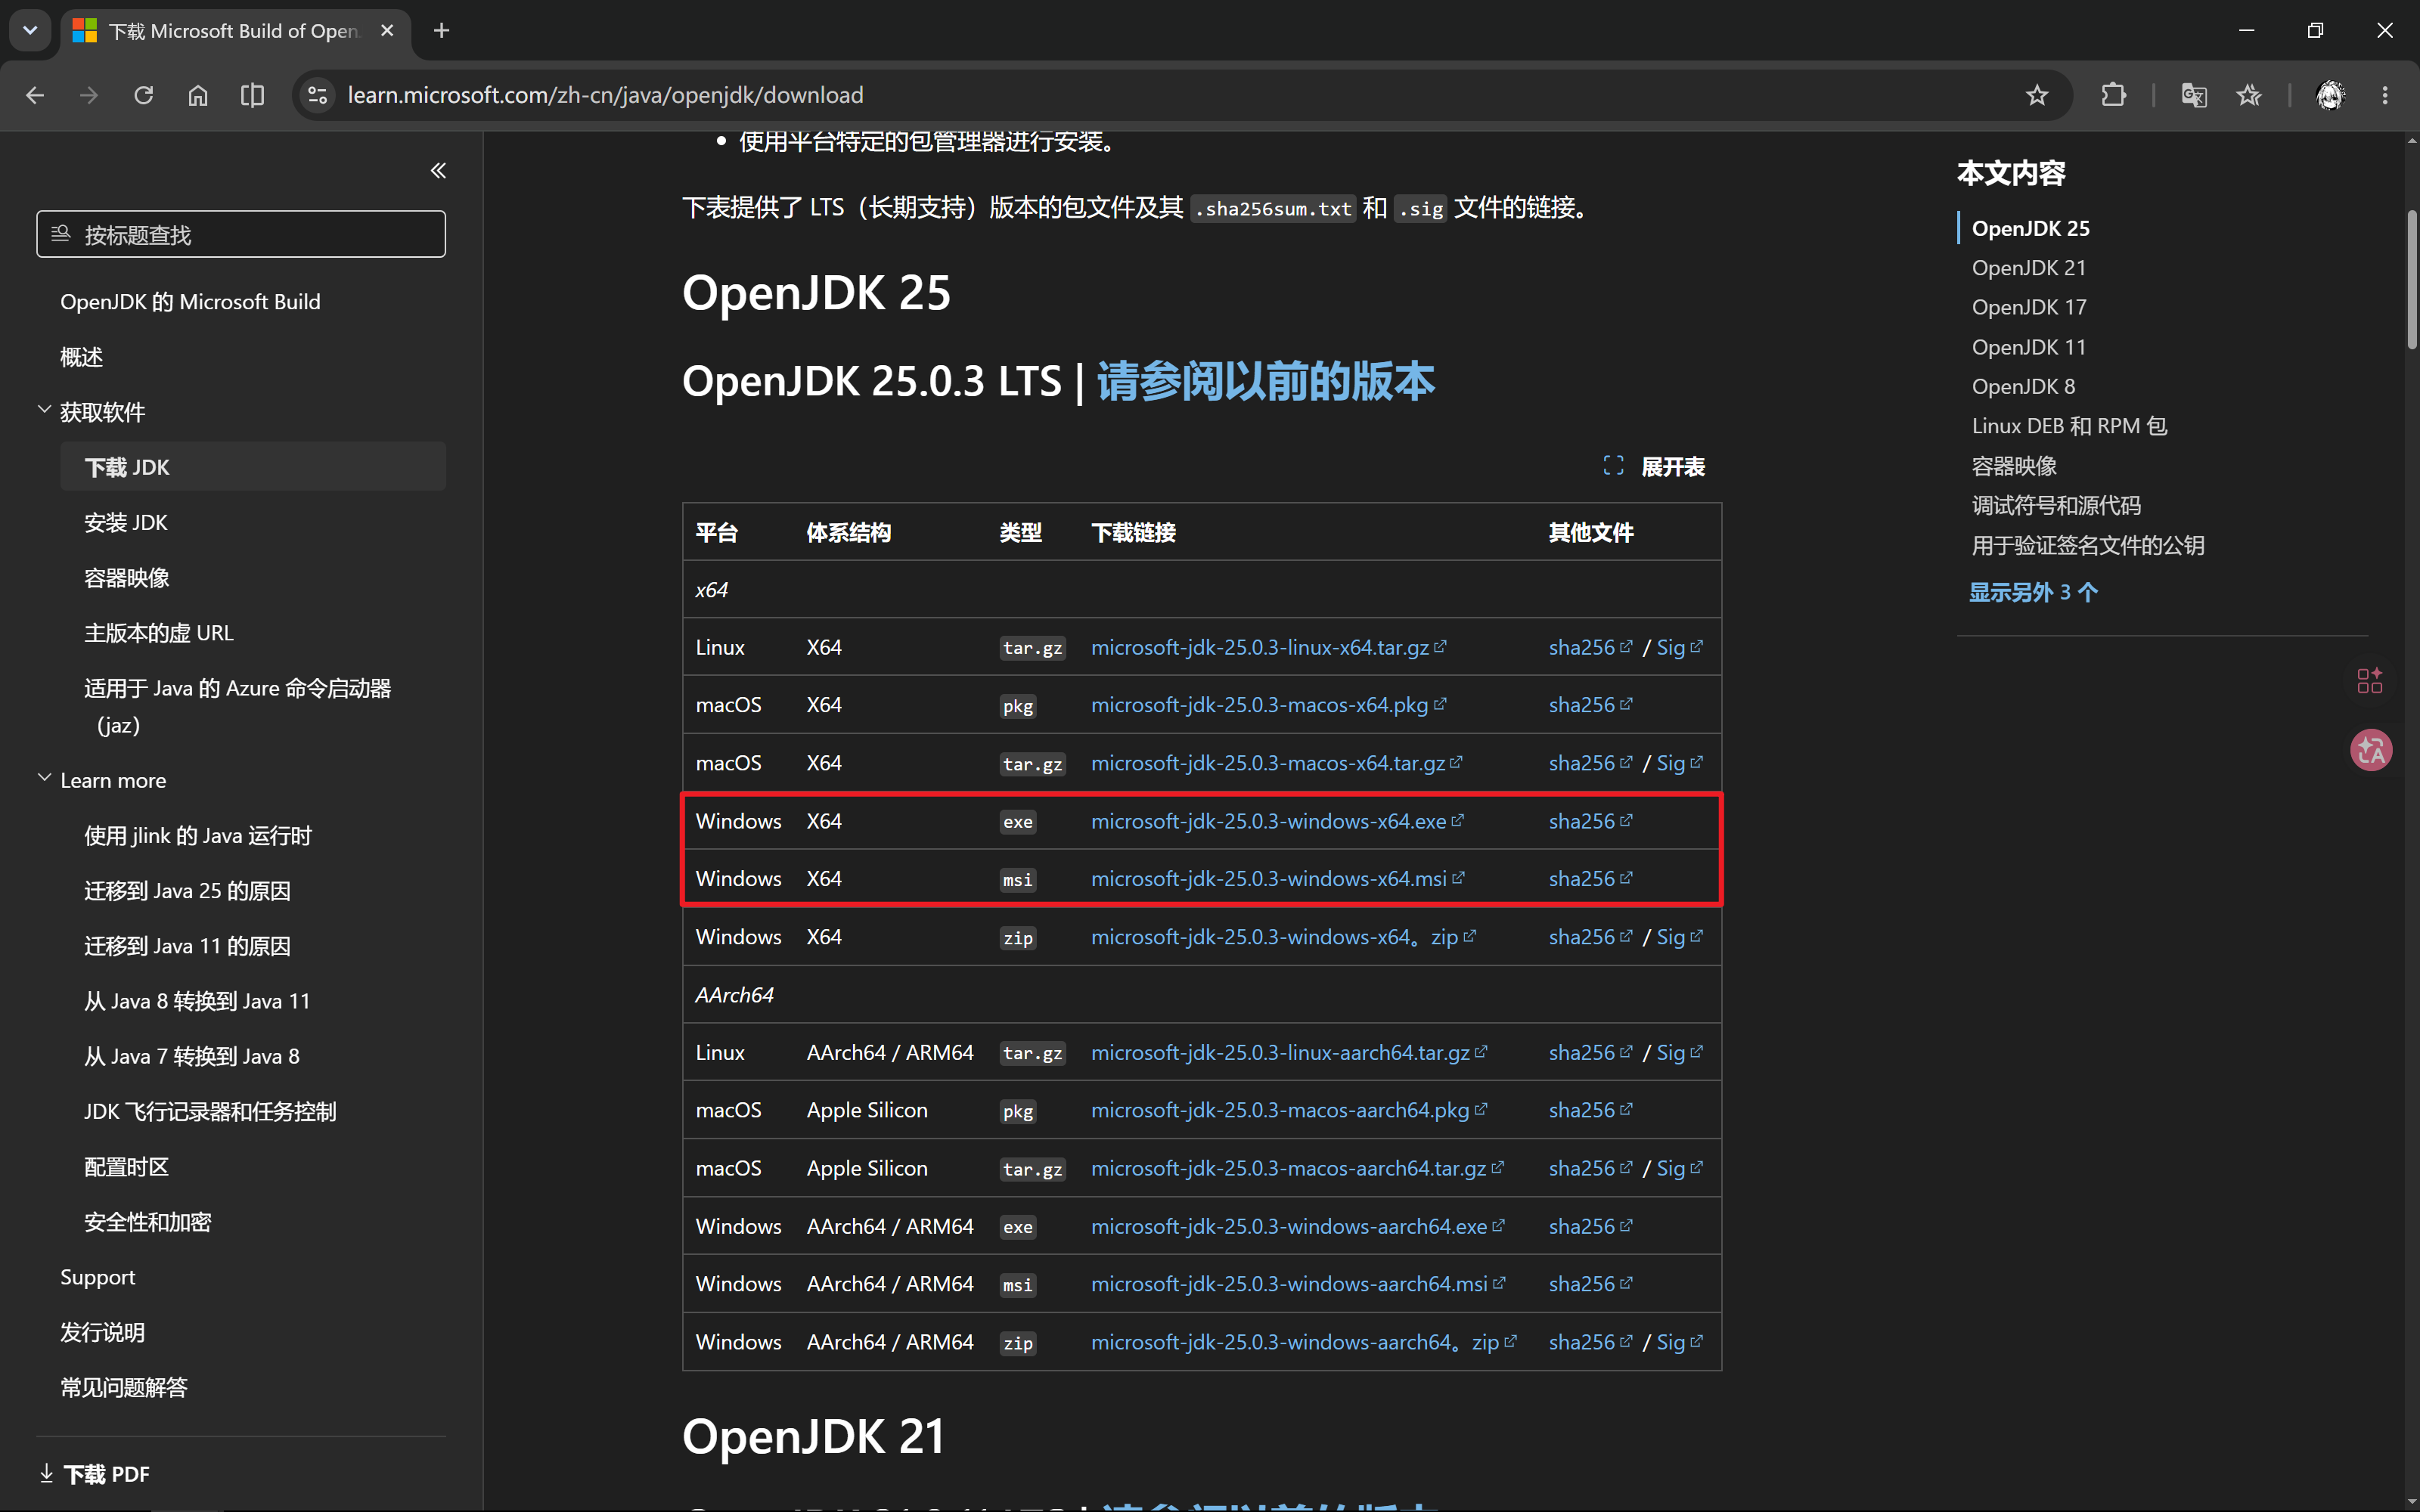Download microsoft-jdk-25.0.3-macos-aarch64.pkg
The width and height of the screenshot is (2420, 1512).
coord(1289,1110)
